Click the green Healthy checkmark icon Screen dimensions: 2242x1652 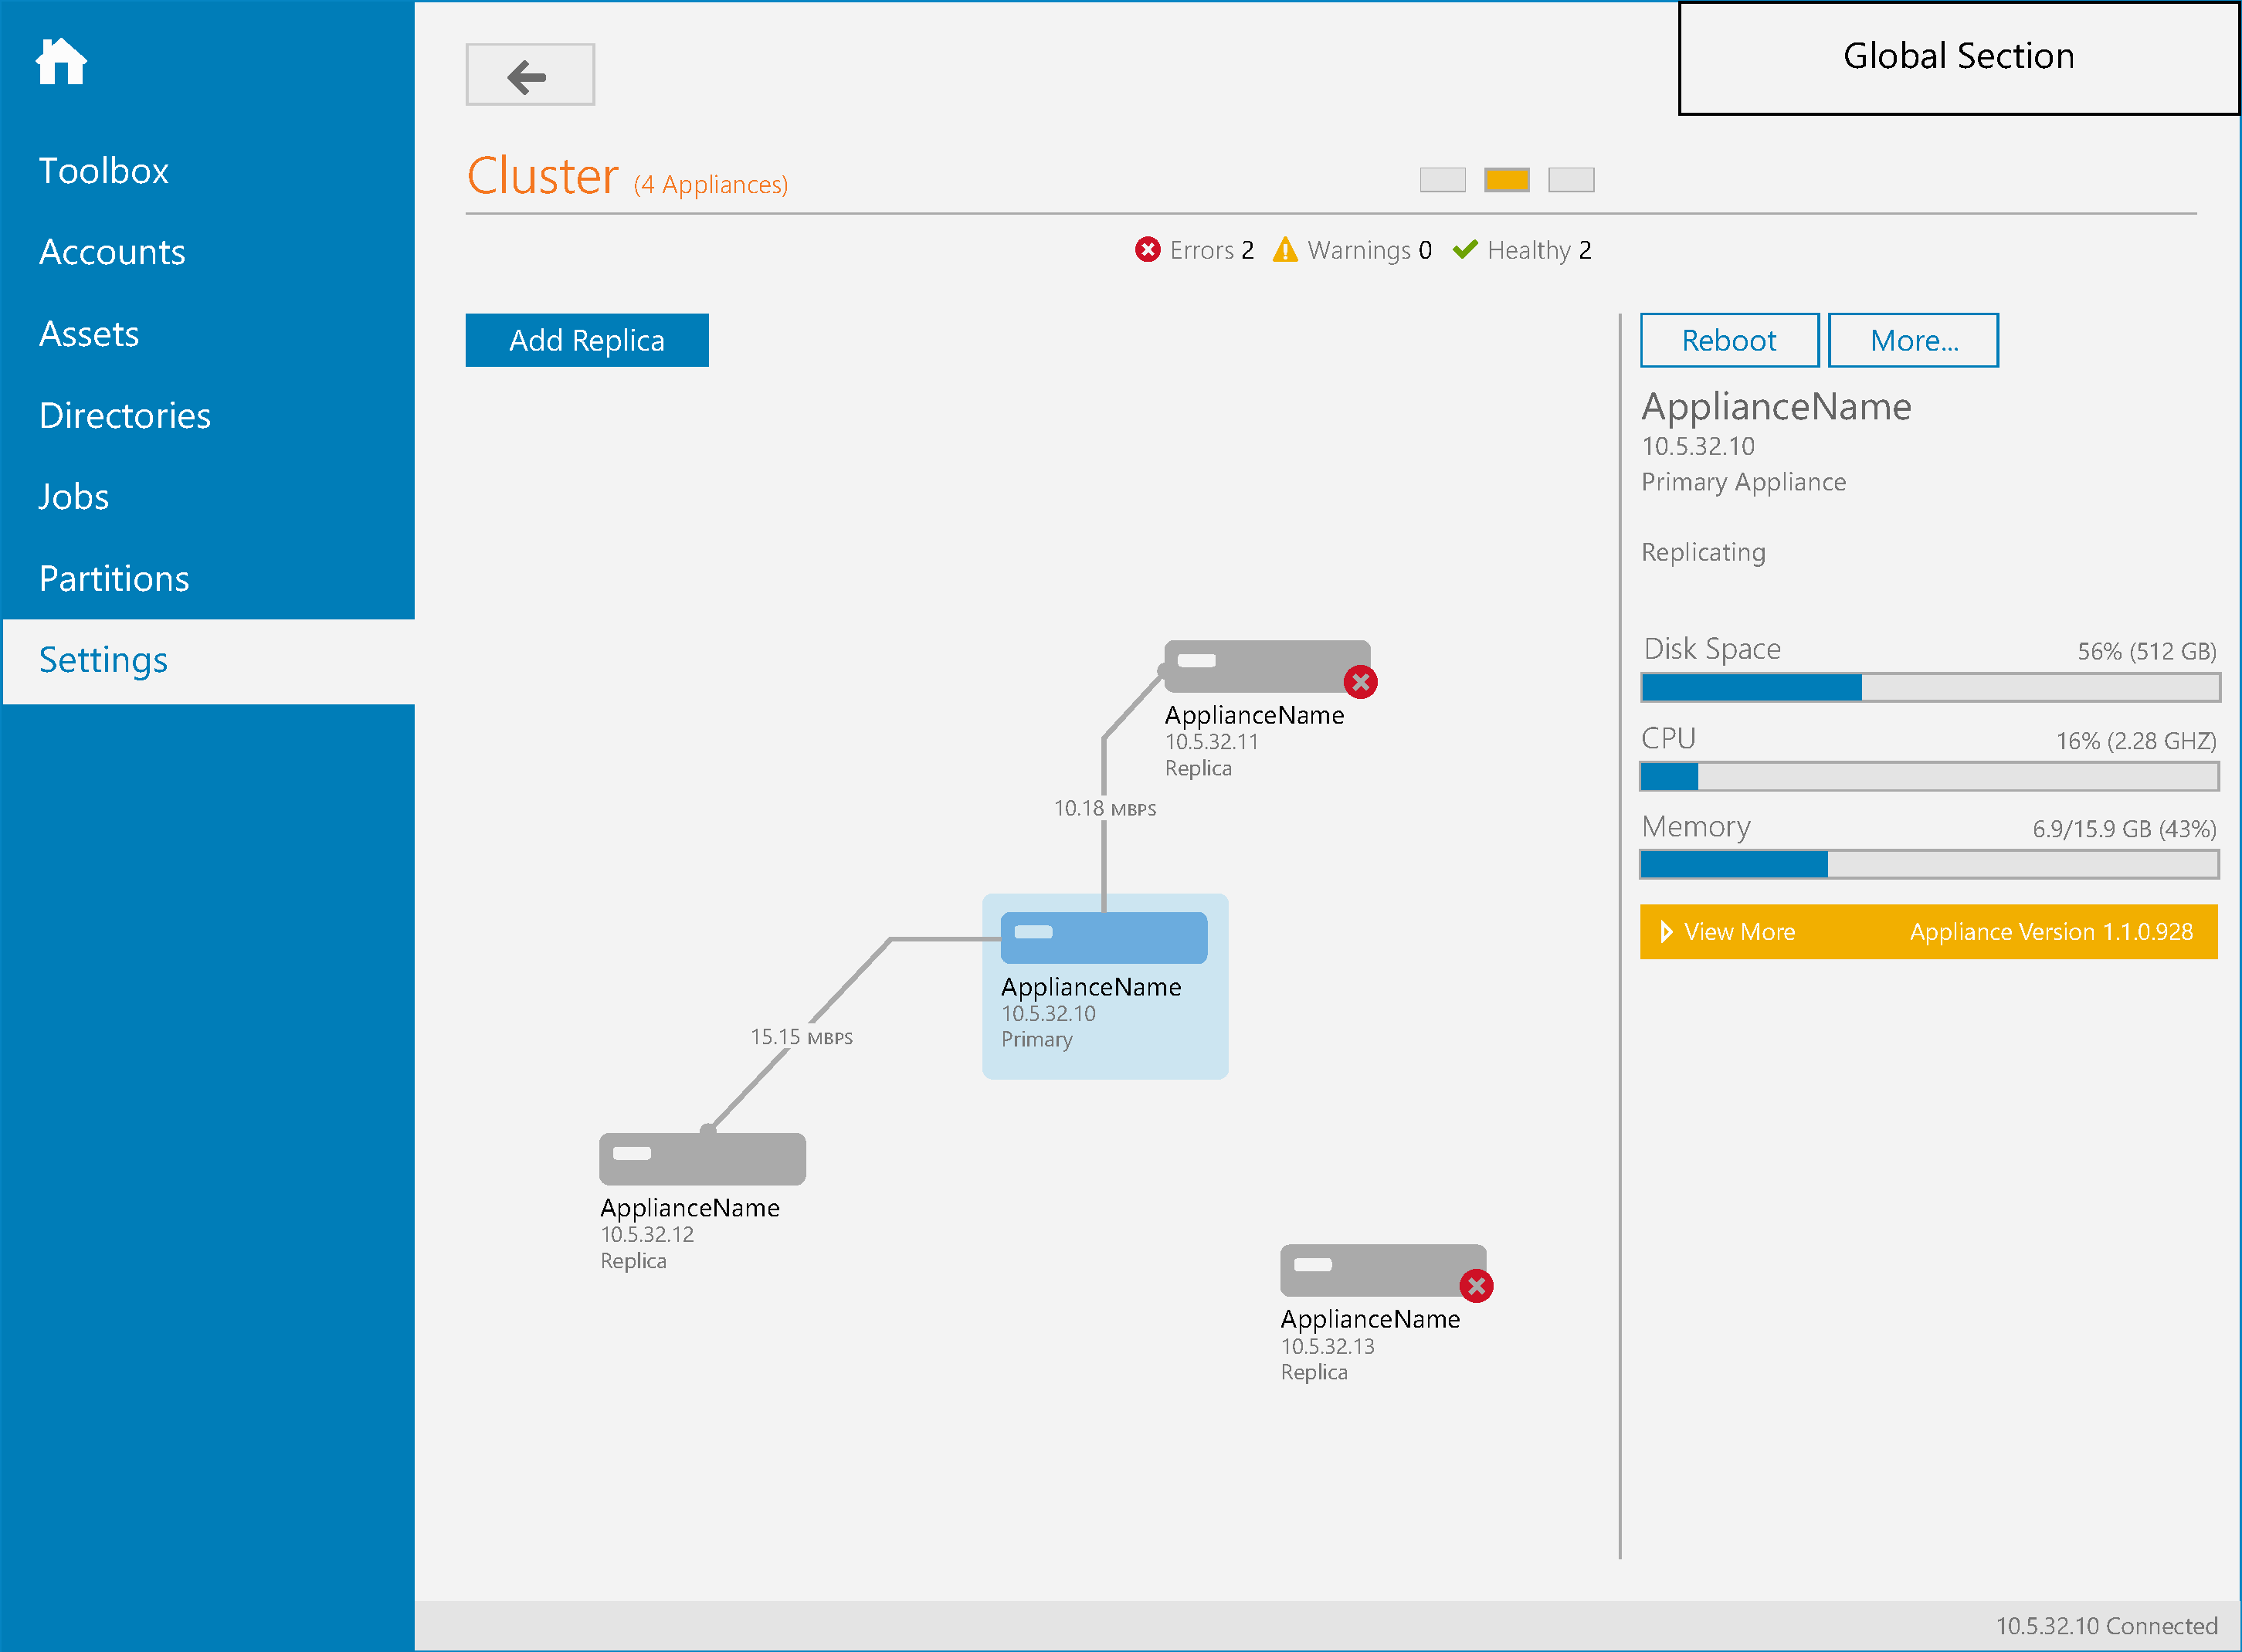coord(1465,249)
